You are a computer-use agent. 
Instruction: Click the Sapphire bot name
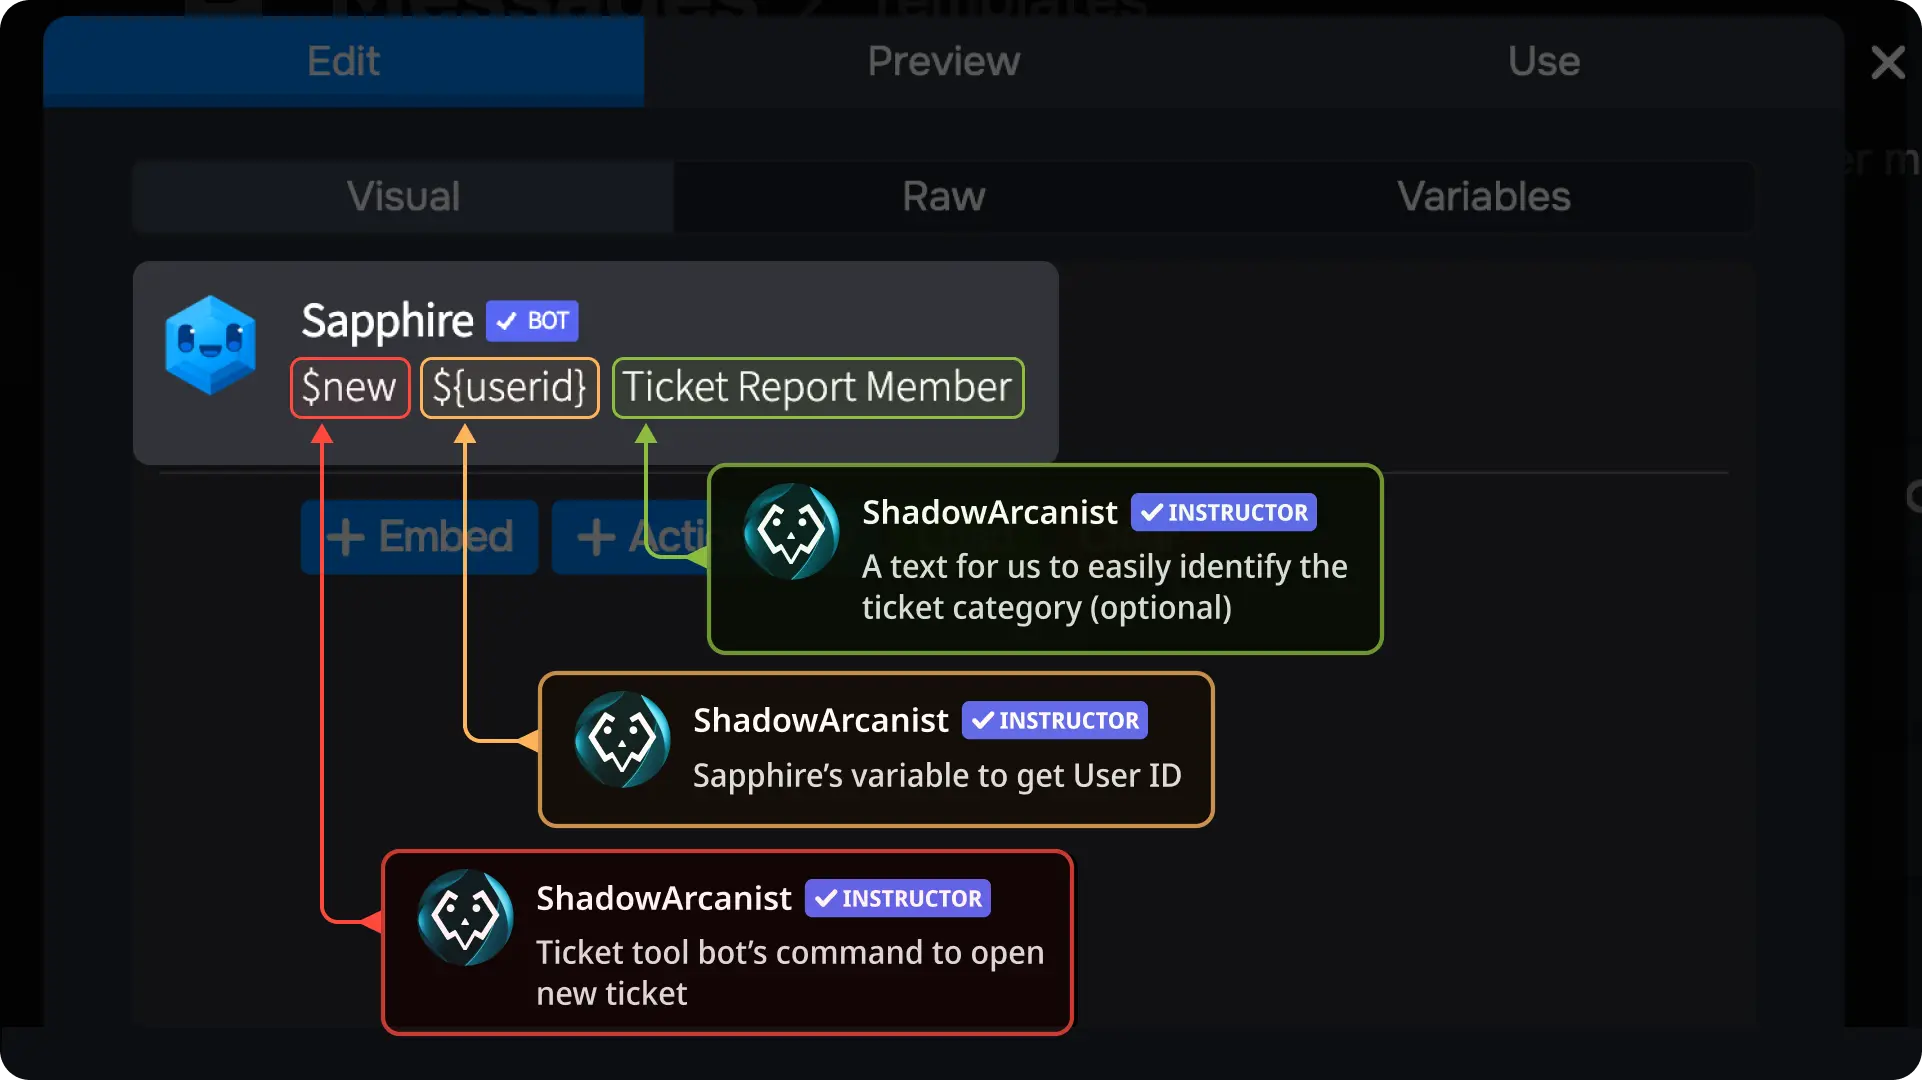387,321
